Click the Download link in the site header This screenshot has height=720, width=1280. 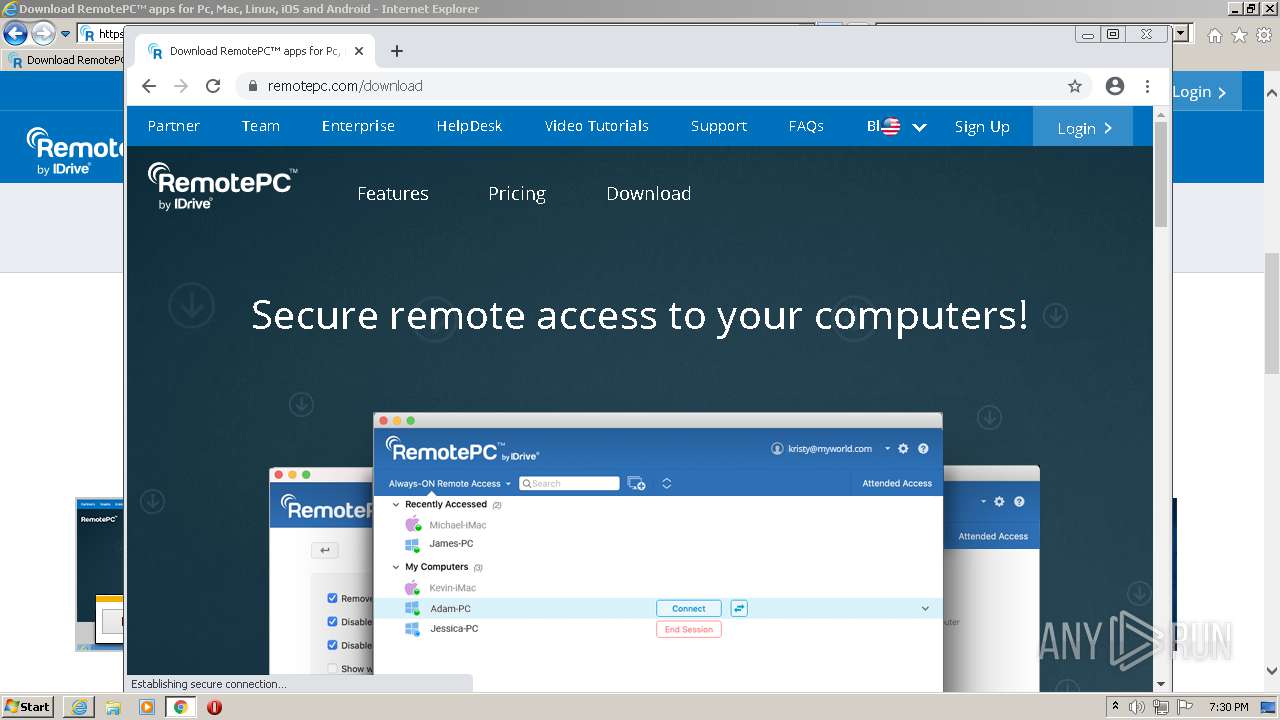pos(649,194)
